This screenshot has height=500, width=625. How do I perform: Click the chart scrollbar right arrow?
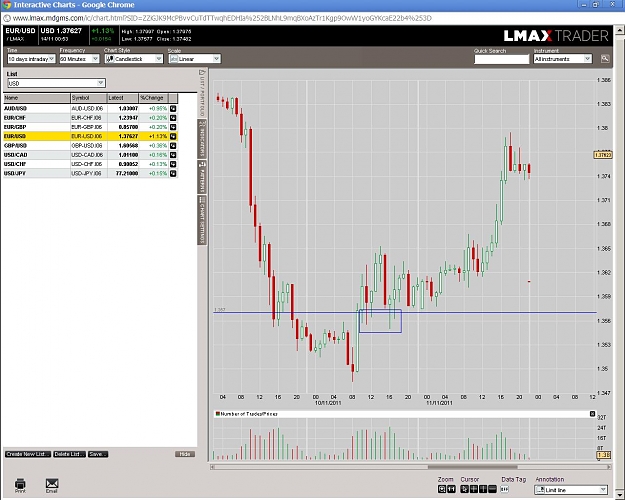tap(609, 467)
